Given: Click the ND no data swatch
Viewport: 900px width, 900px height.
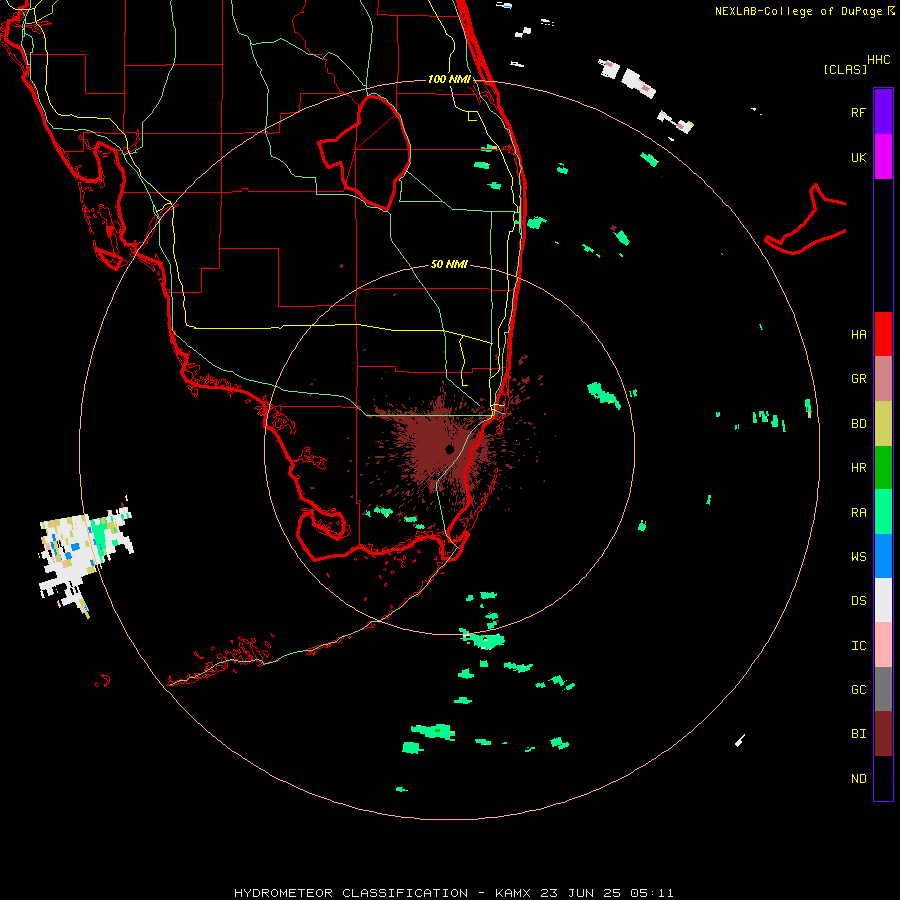Looking at the screenshot, I should [883, 778].
